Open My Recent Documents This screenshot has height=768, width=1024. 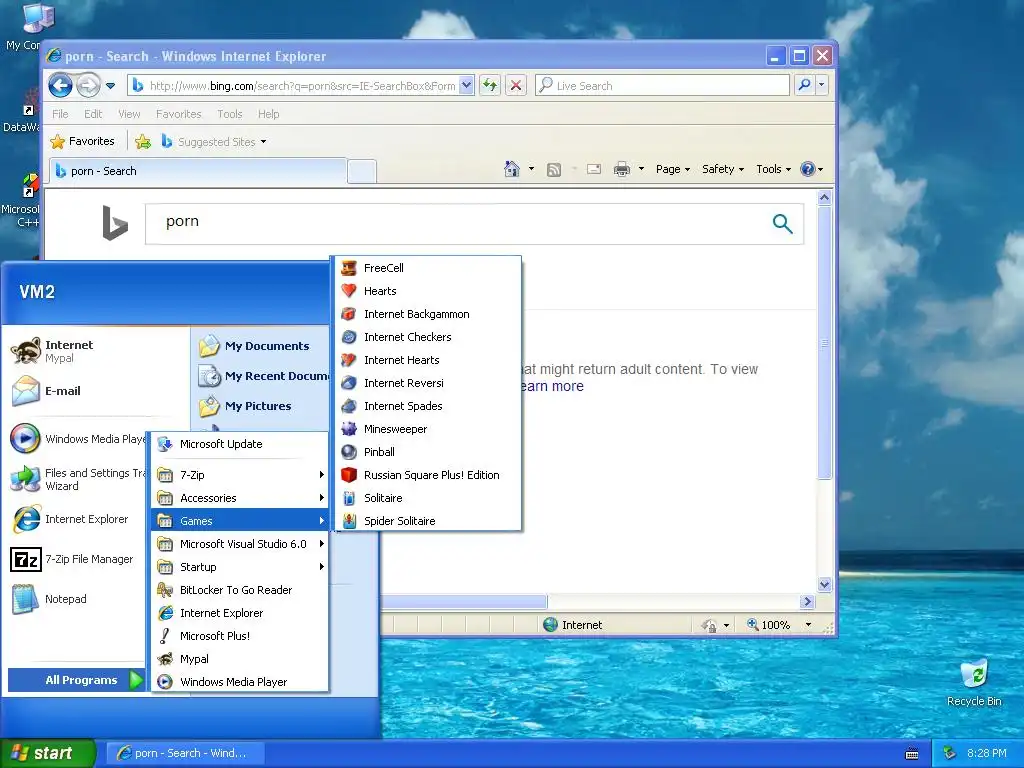[263, 376]
